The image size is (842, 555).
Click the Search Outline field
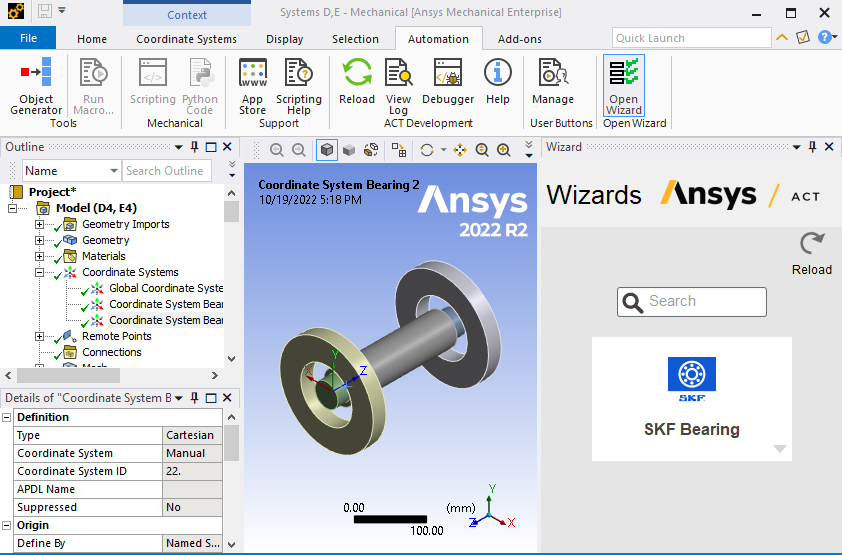(x=167, y=171)
